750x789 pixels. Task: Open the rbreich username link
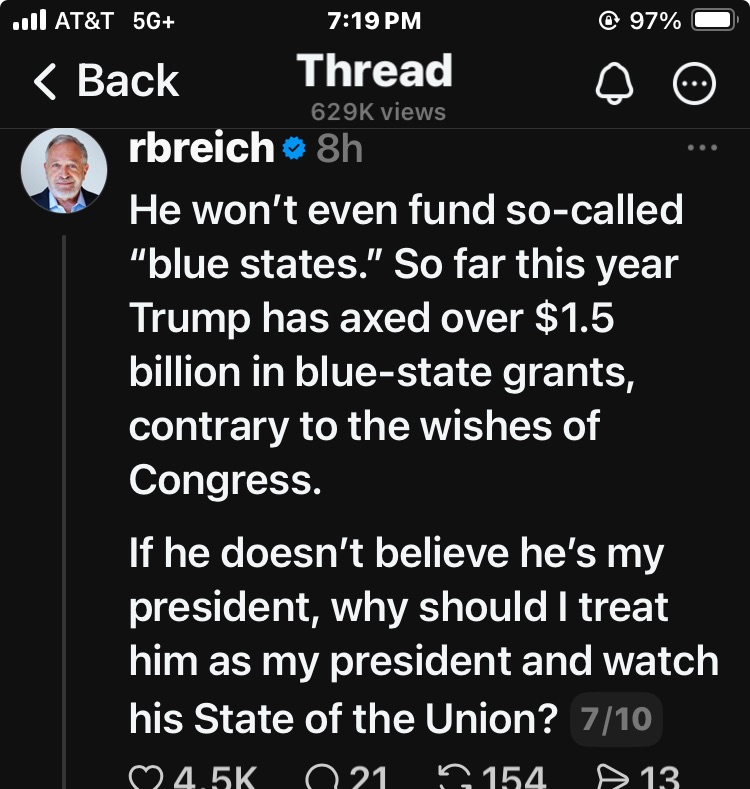201,149
